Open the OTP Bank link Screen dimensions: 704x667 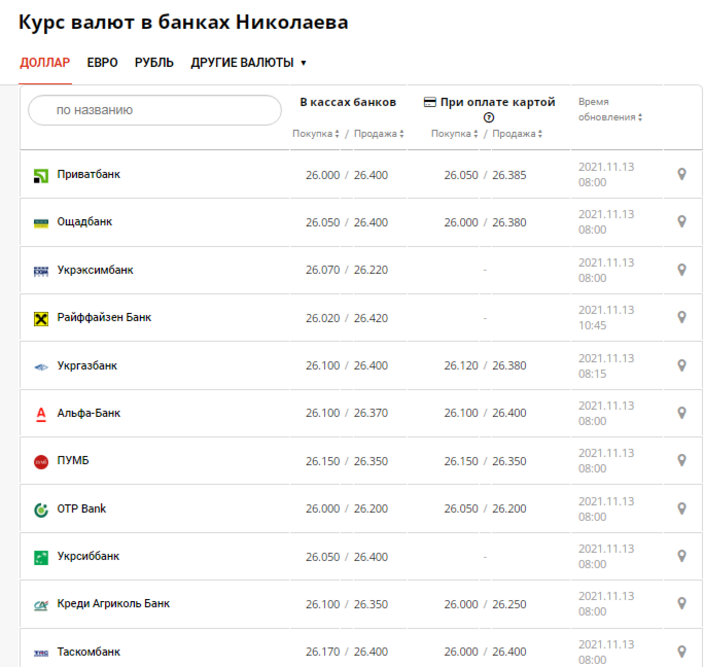81,509
